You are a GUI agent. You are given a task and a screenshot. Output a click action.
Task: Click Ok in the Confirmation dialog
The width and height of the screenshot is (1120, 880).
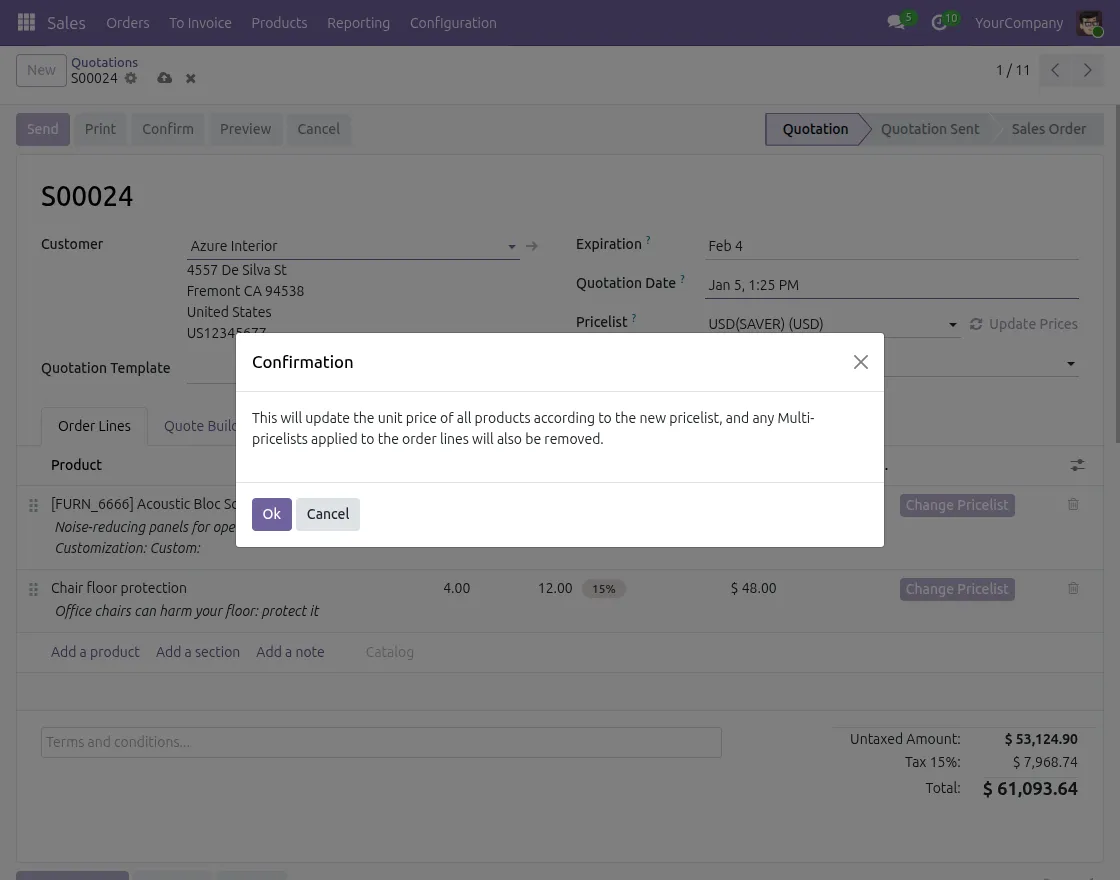click(x=271, y=514)
